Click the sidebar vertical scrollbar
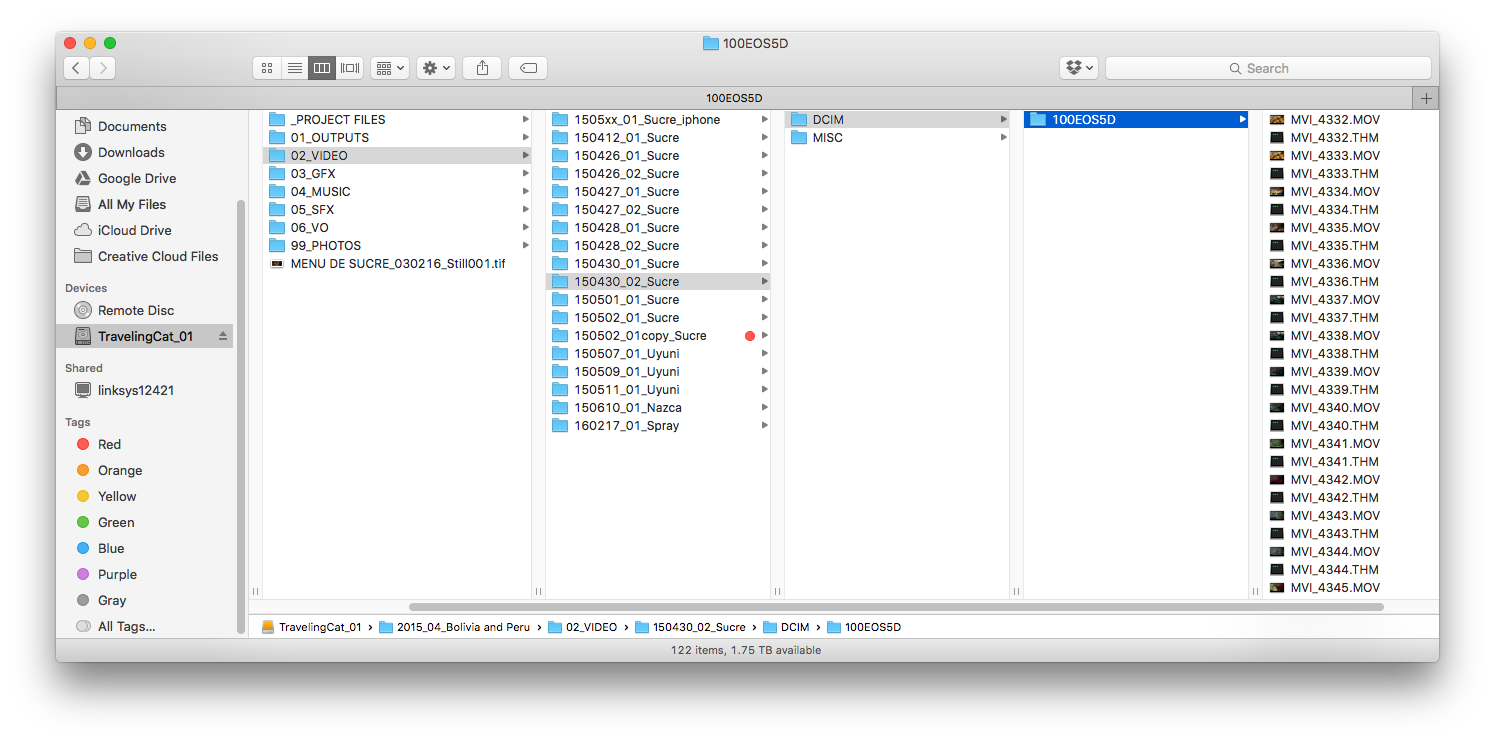 tap(240, 415)
